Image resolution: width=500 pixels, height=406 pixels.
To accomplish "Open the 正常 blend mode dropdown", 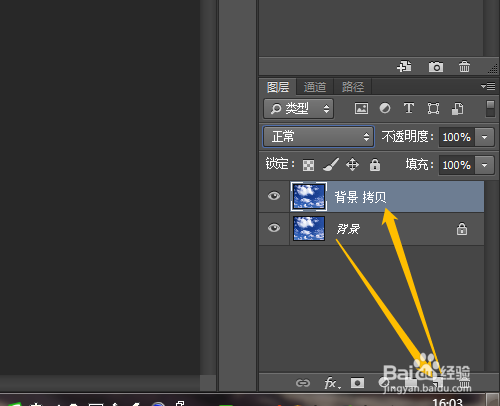I will click(x=318, y=137).
